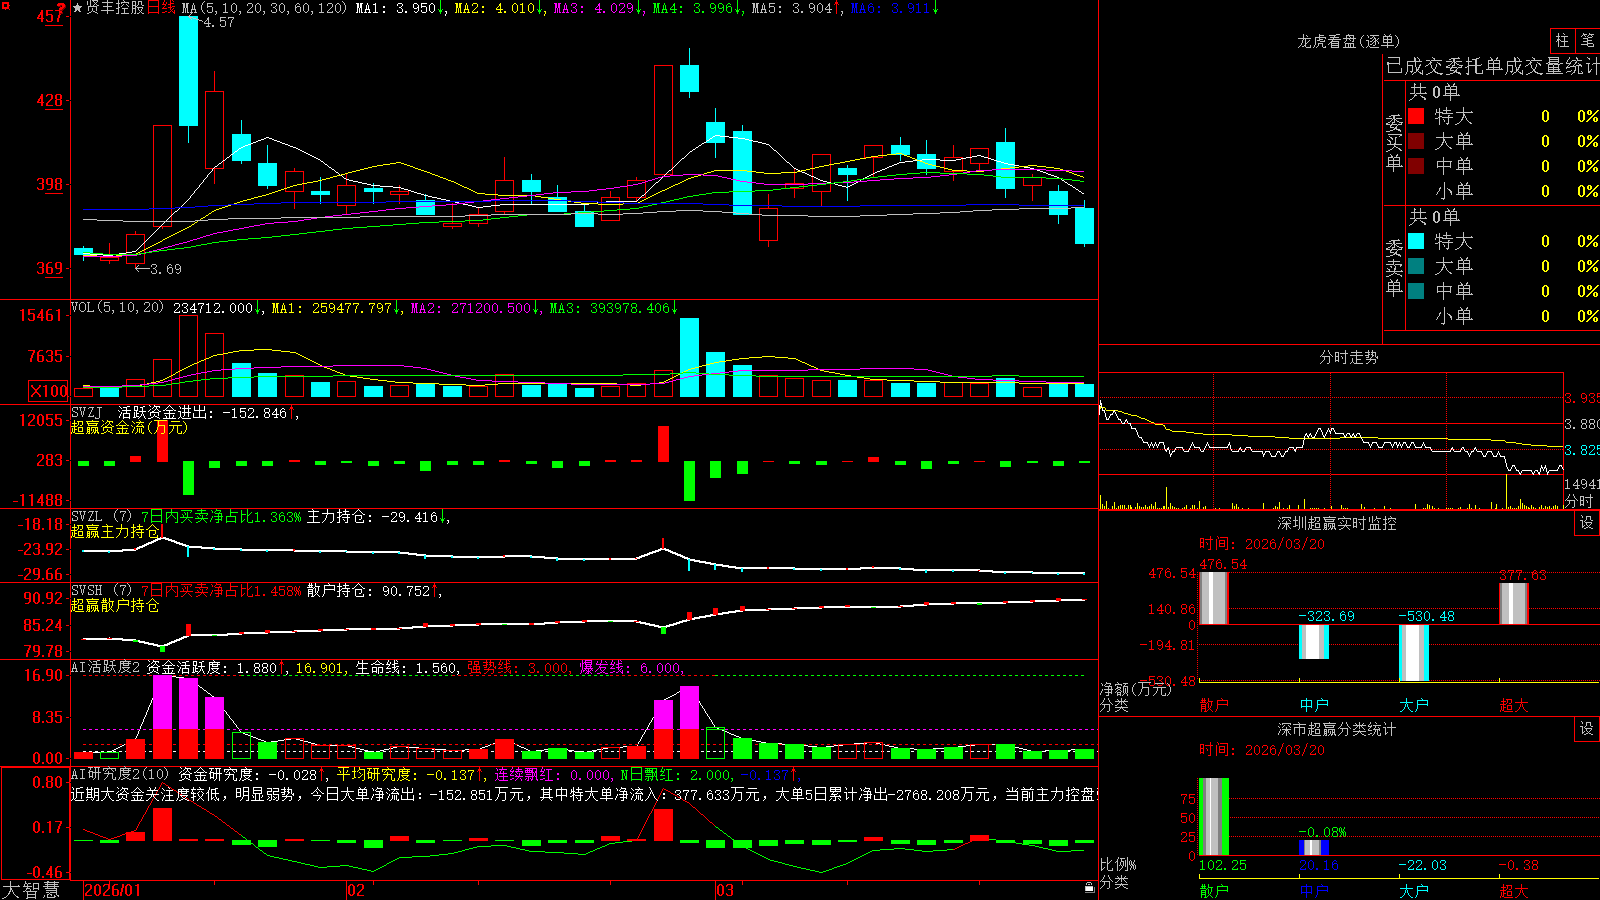Click the 02 month marker on time axis

(356, 890)
